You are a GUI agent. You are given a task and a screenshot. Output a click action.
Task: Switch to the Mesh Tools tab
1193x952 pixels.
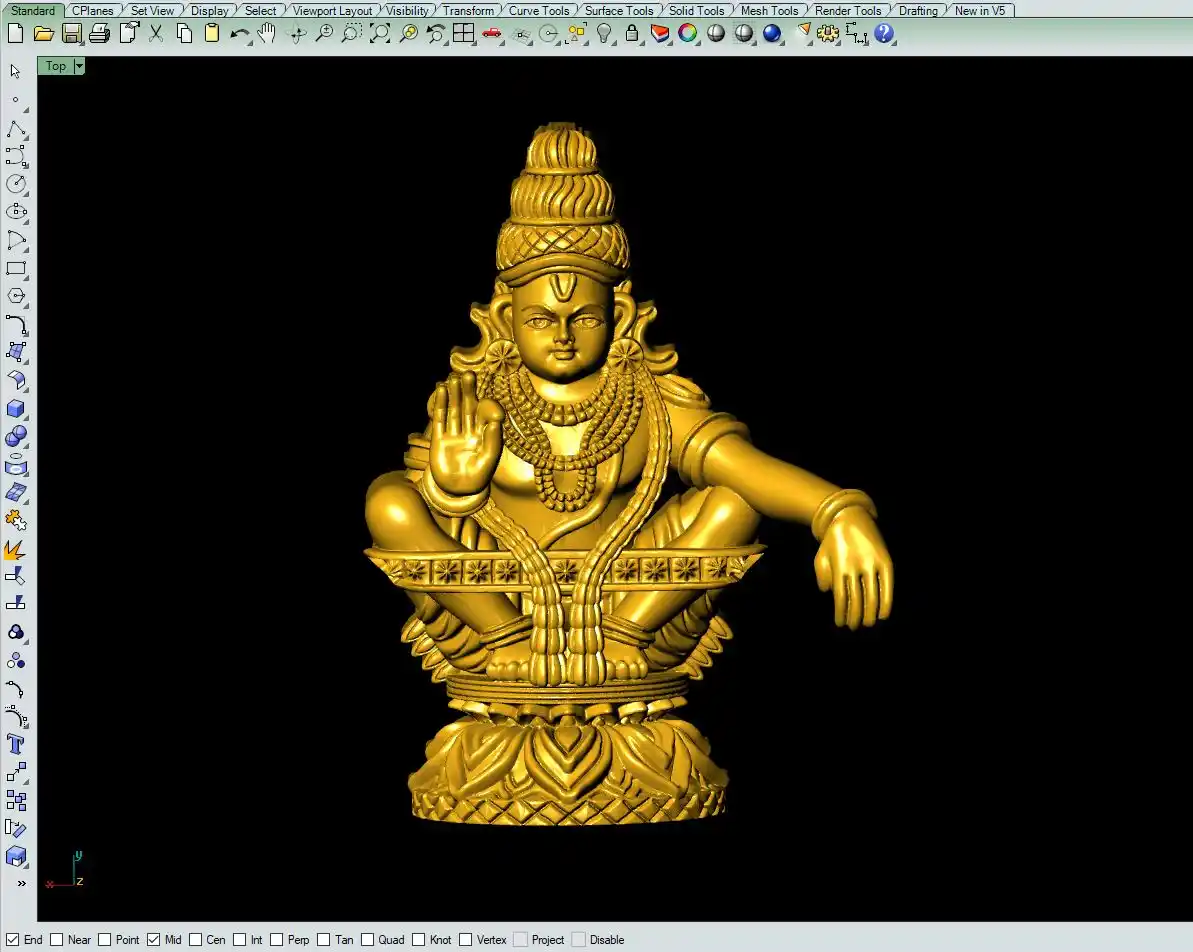click(769, 11)
